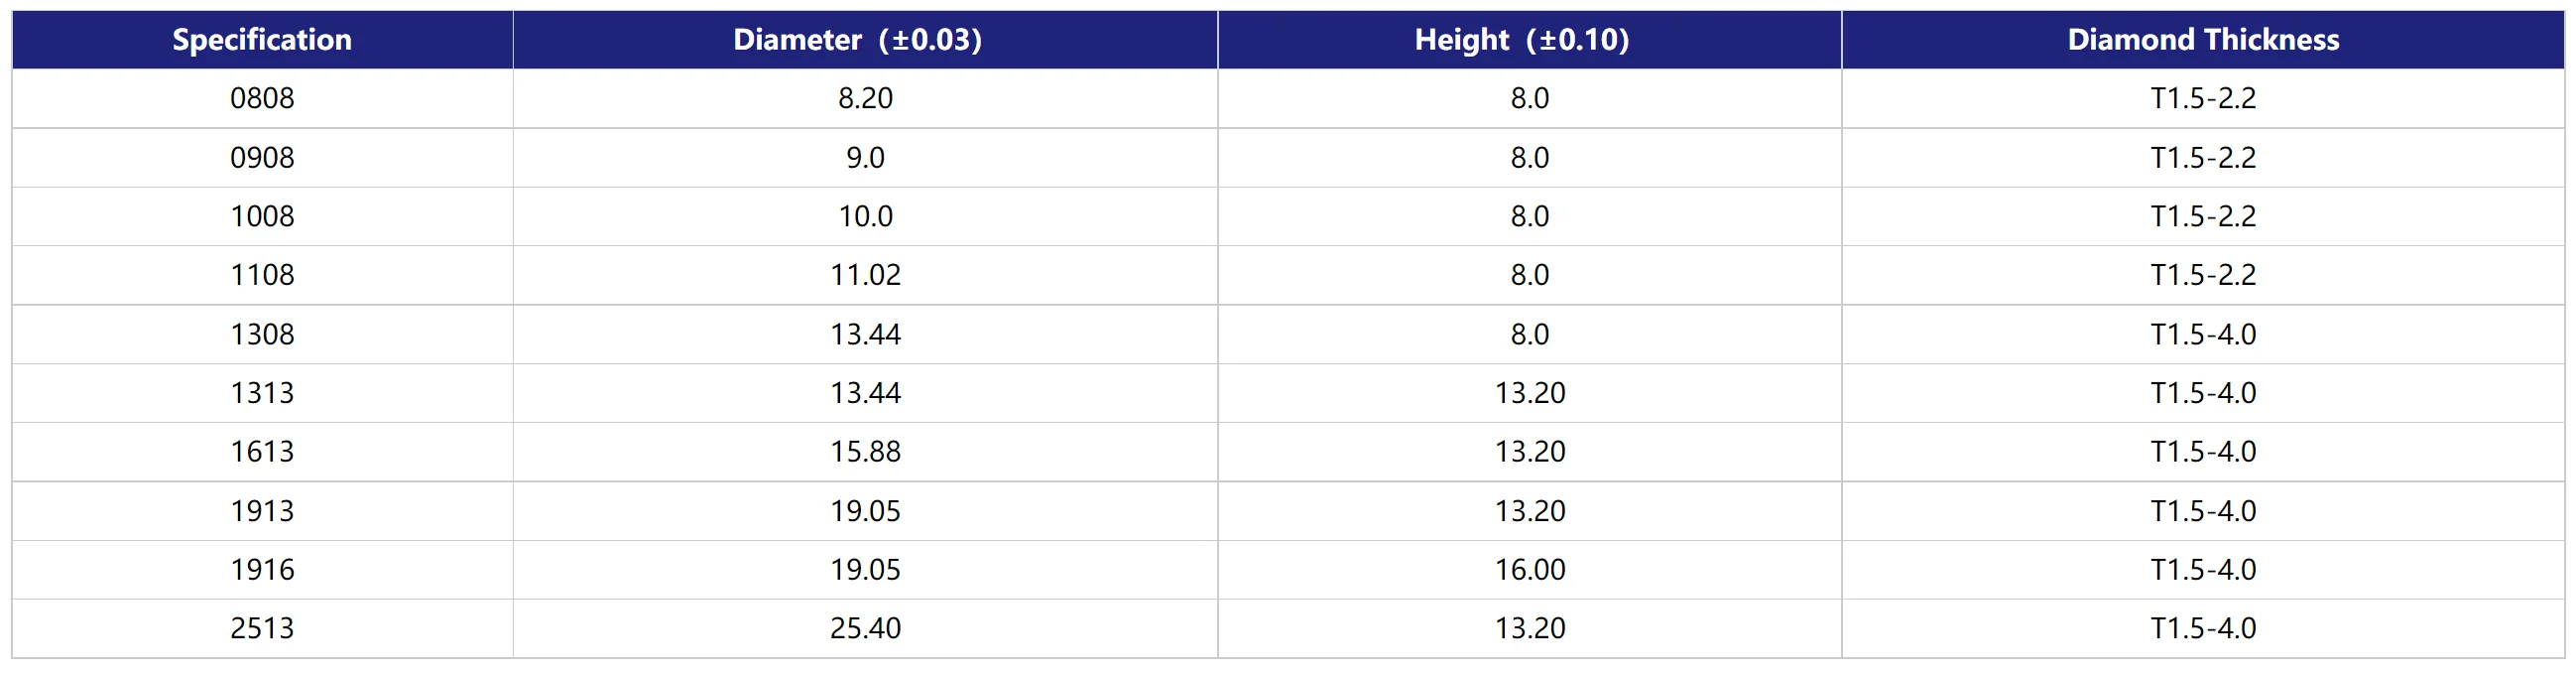Select the 8.20 diameter cell
Image resolution: width=2576 pixels, height=674 pixels.
tap(865, 98)
